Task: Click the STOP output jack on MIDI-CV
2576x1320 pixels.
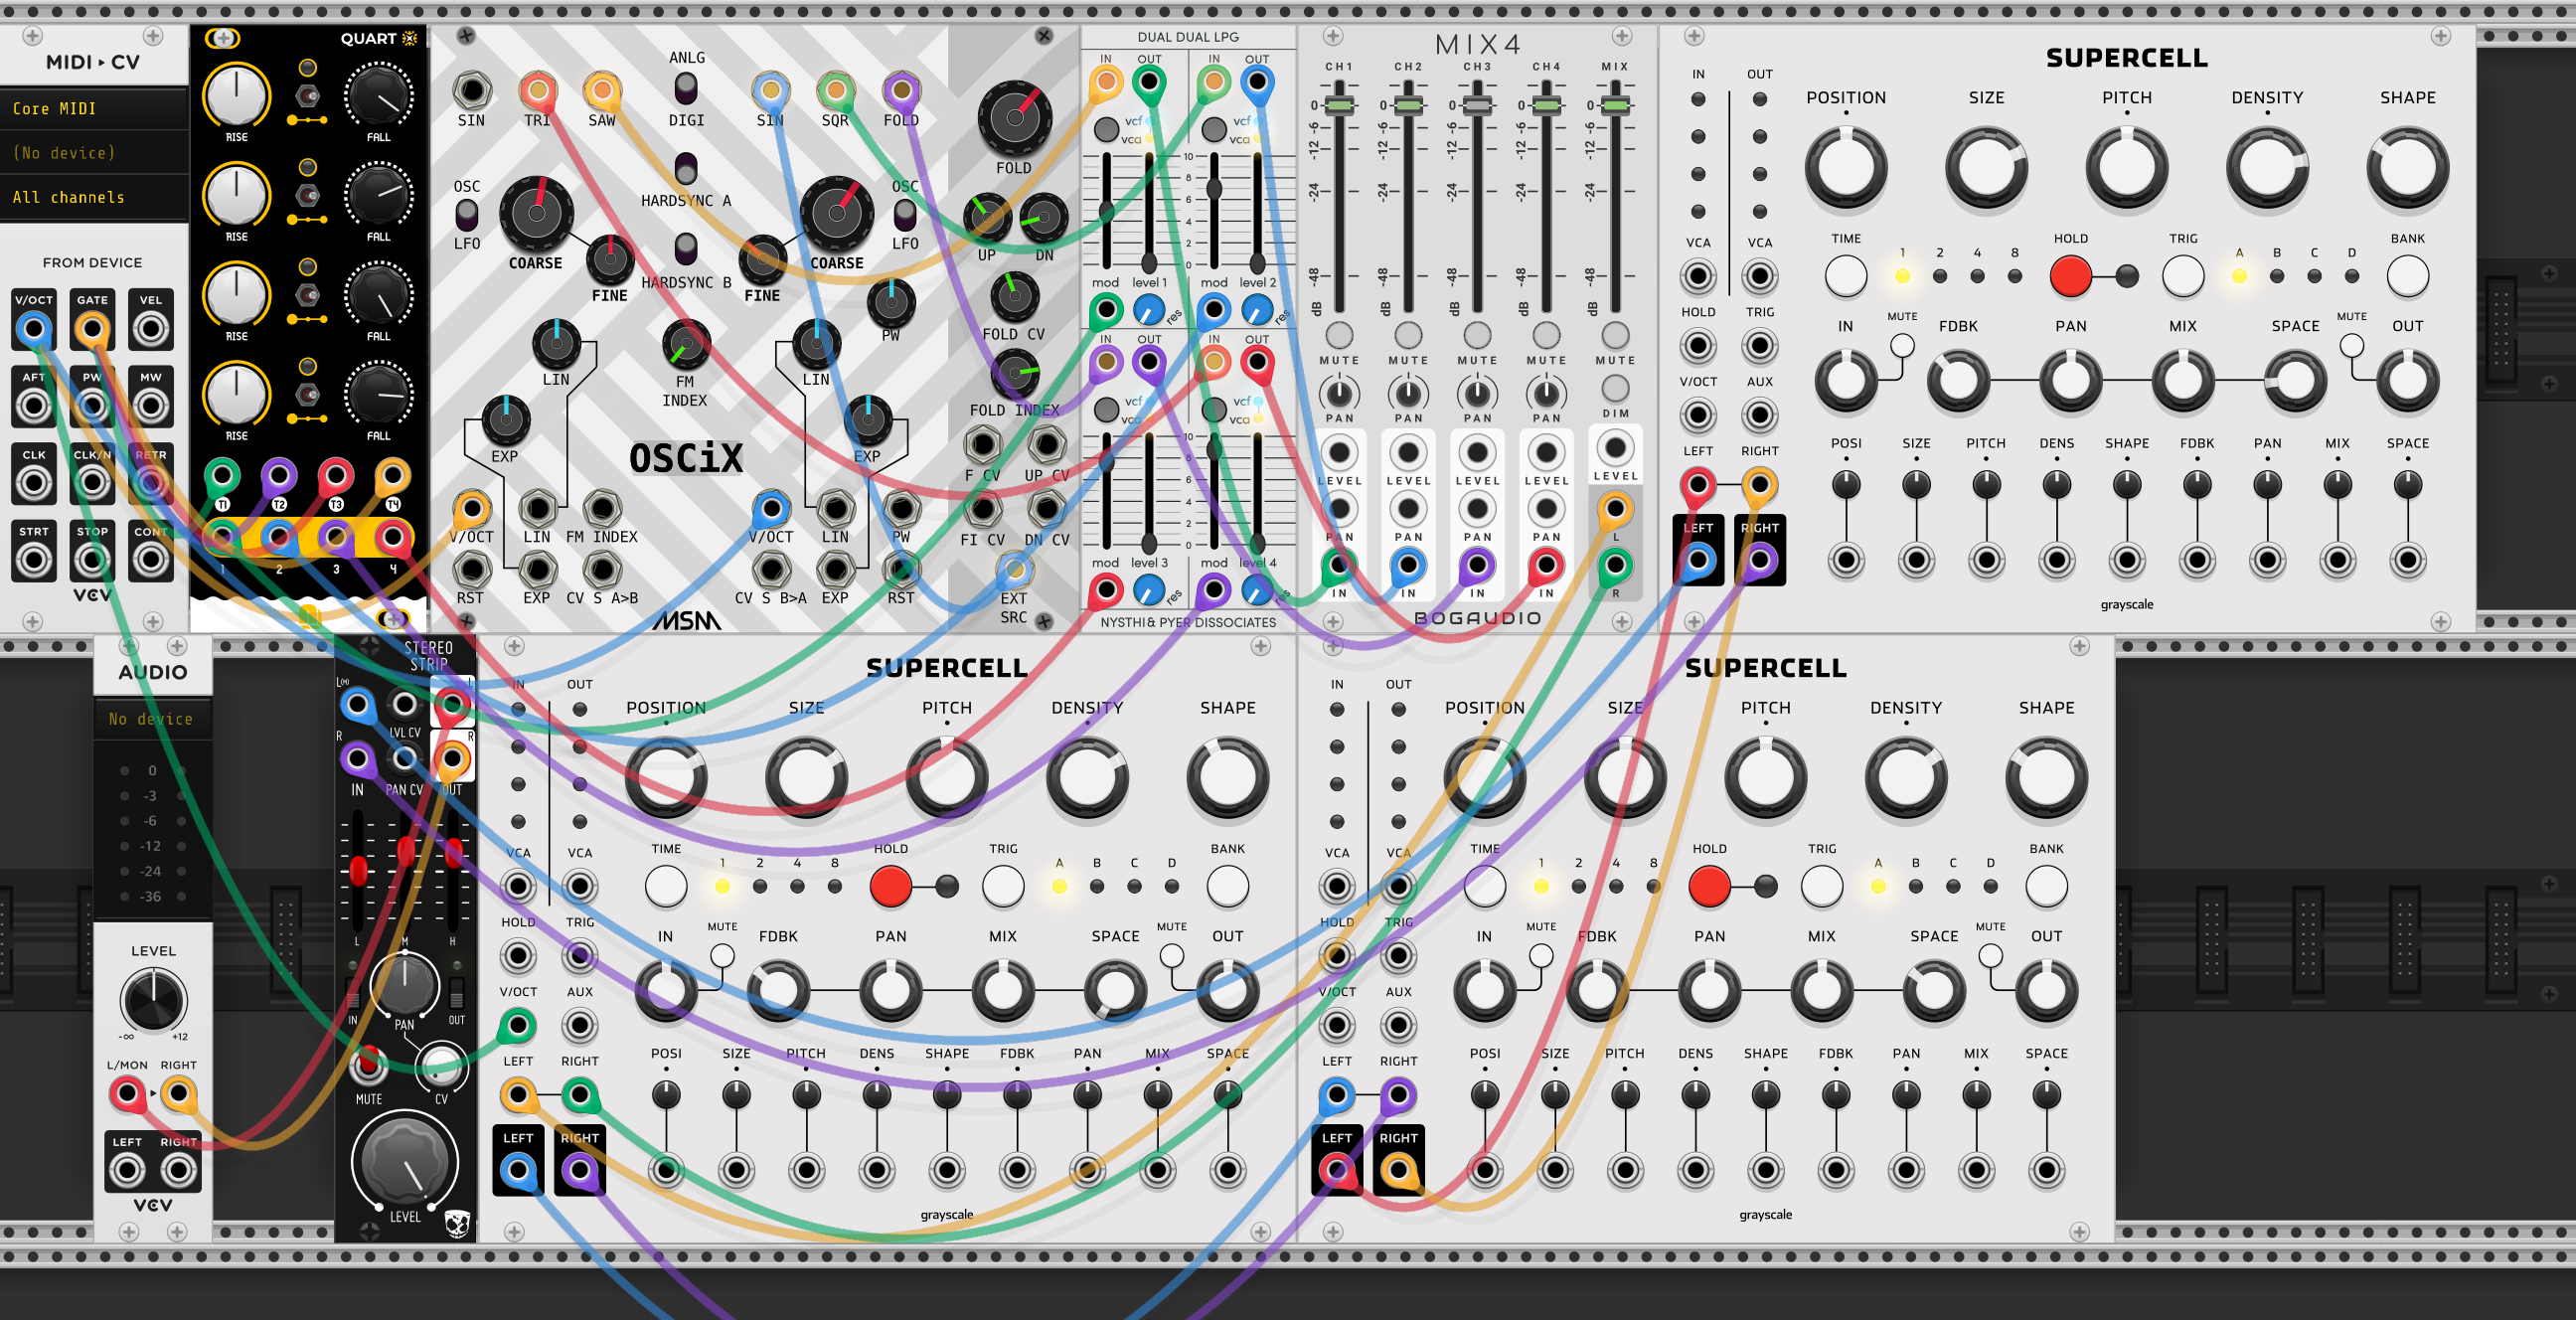Action: coord(92,560)
